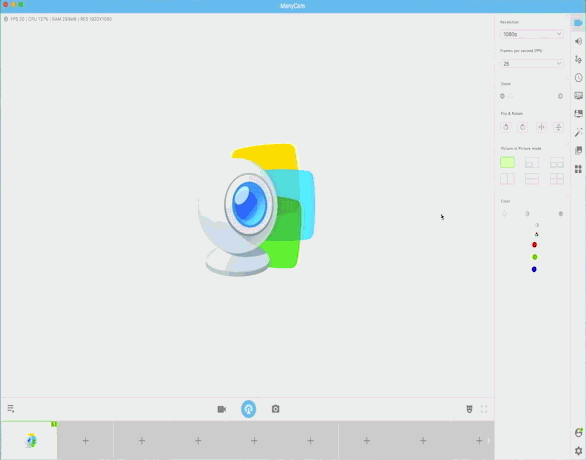
Task: Expand the presets list arrow at right
Action: click(x=489, y=441)
